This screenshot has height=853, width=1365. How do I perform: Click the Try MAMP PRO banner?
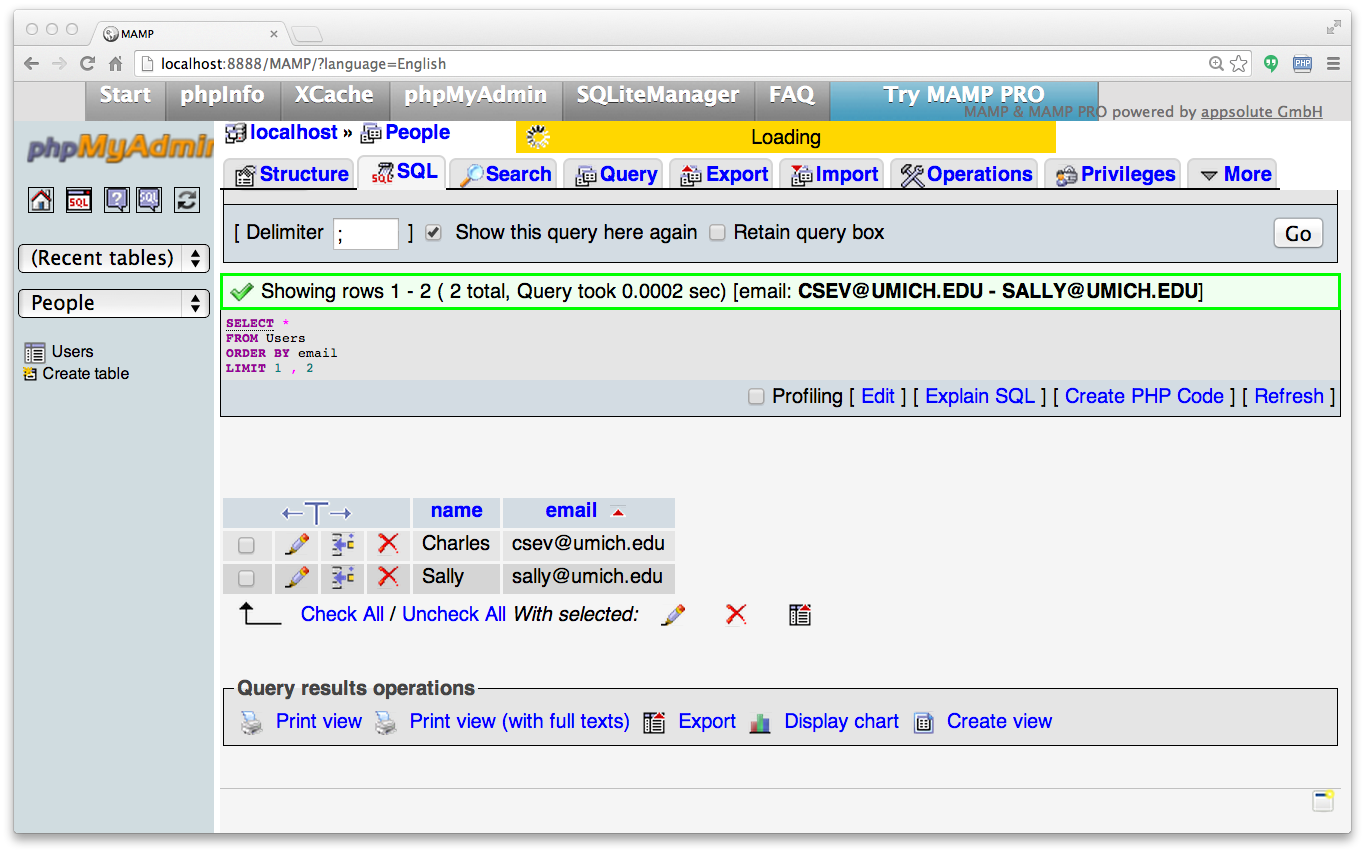964,96
